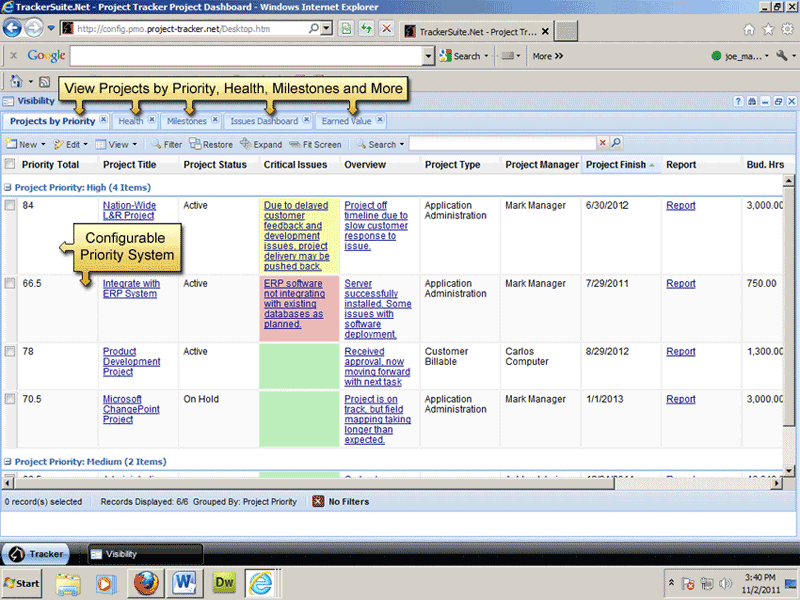Open Dreamweaver from the taskbar
This screenshot has width=800, height=600.
tap(224, 582)
